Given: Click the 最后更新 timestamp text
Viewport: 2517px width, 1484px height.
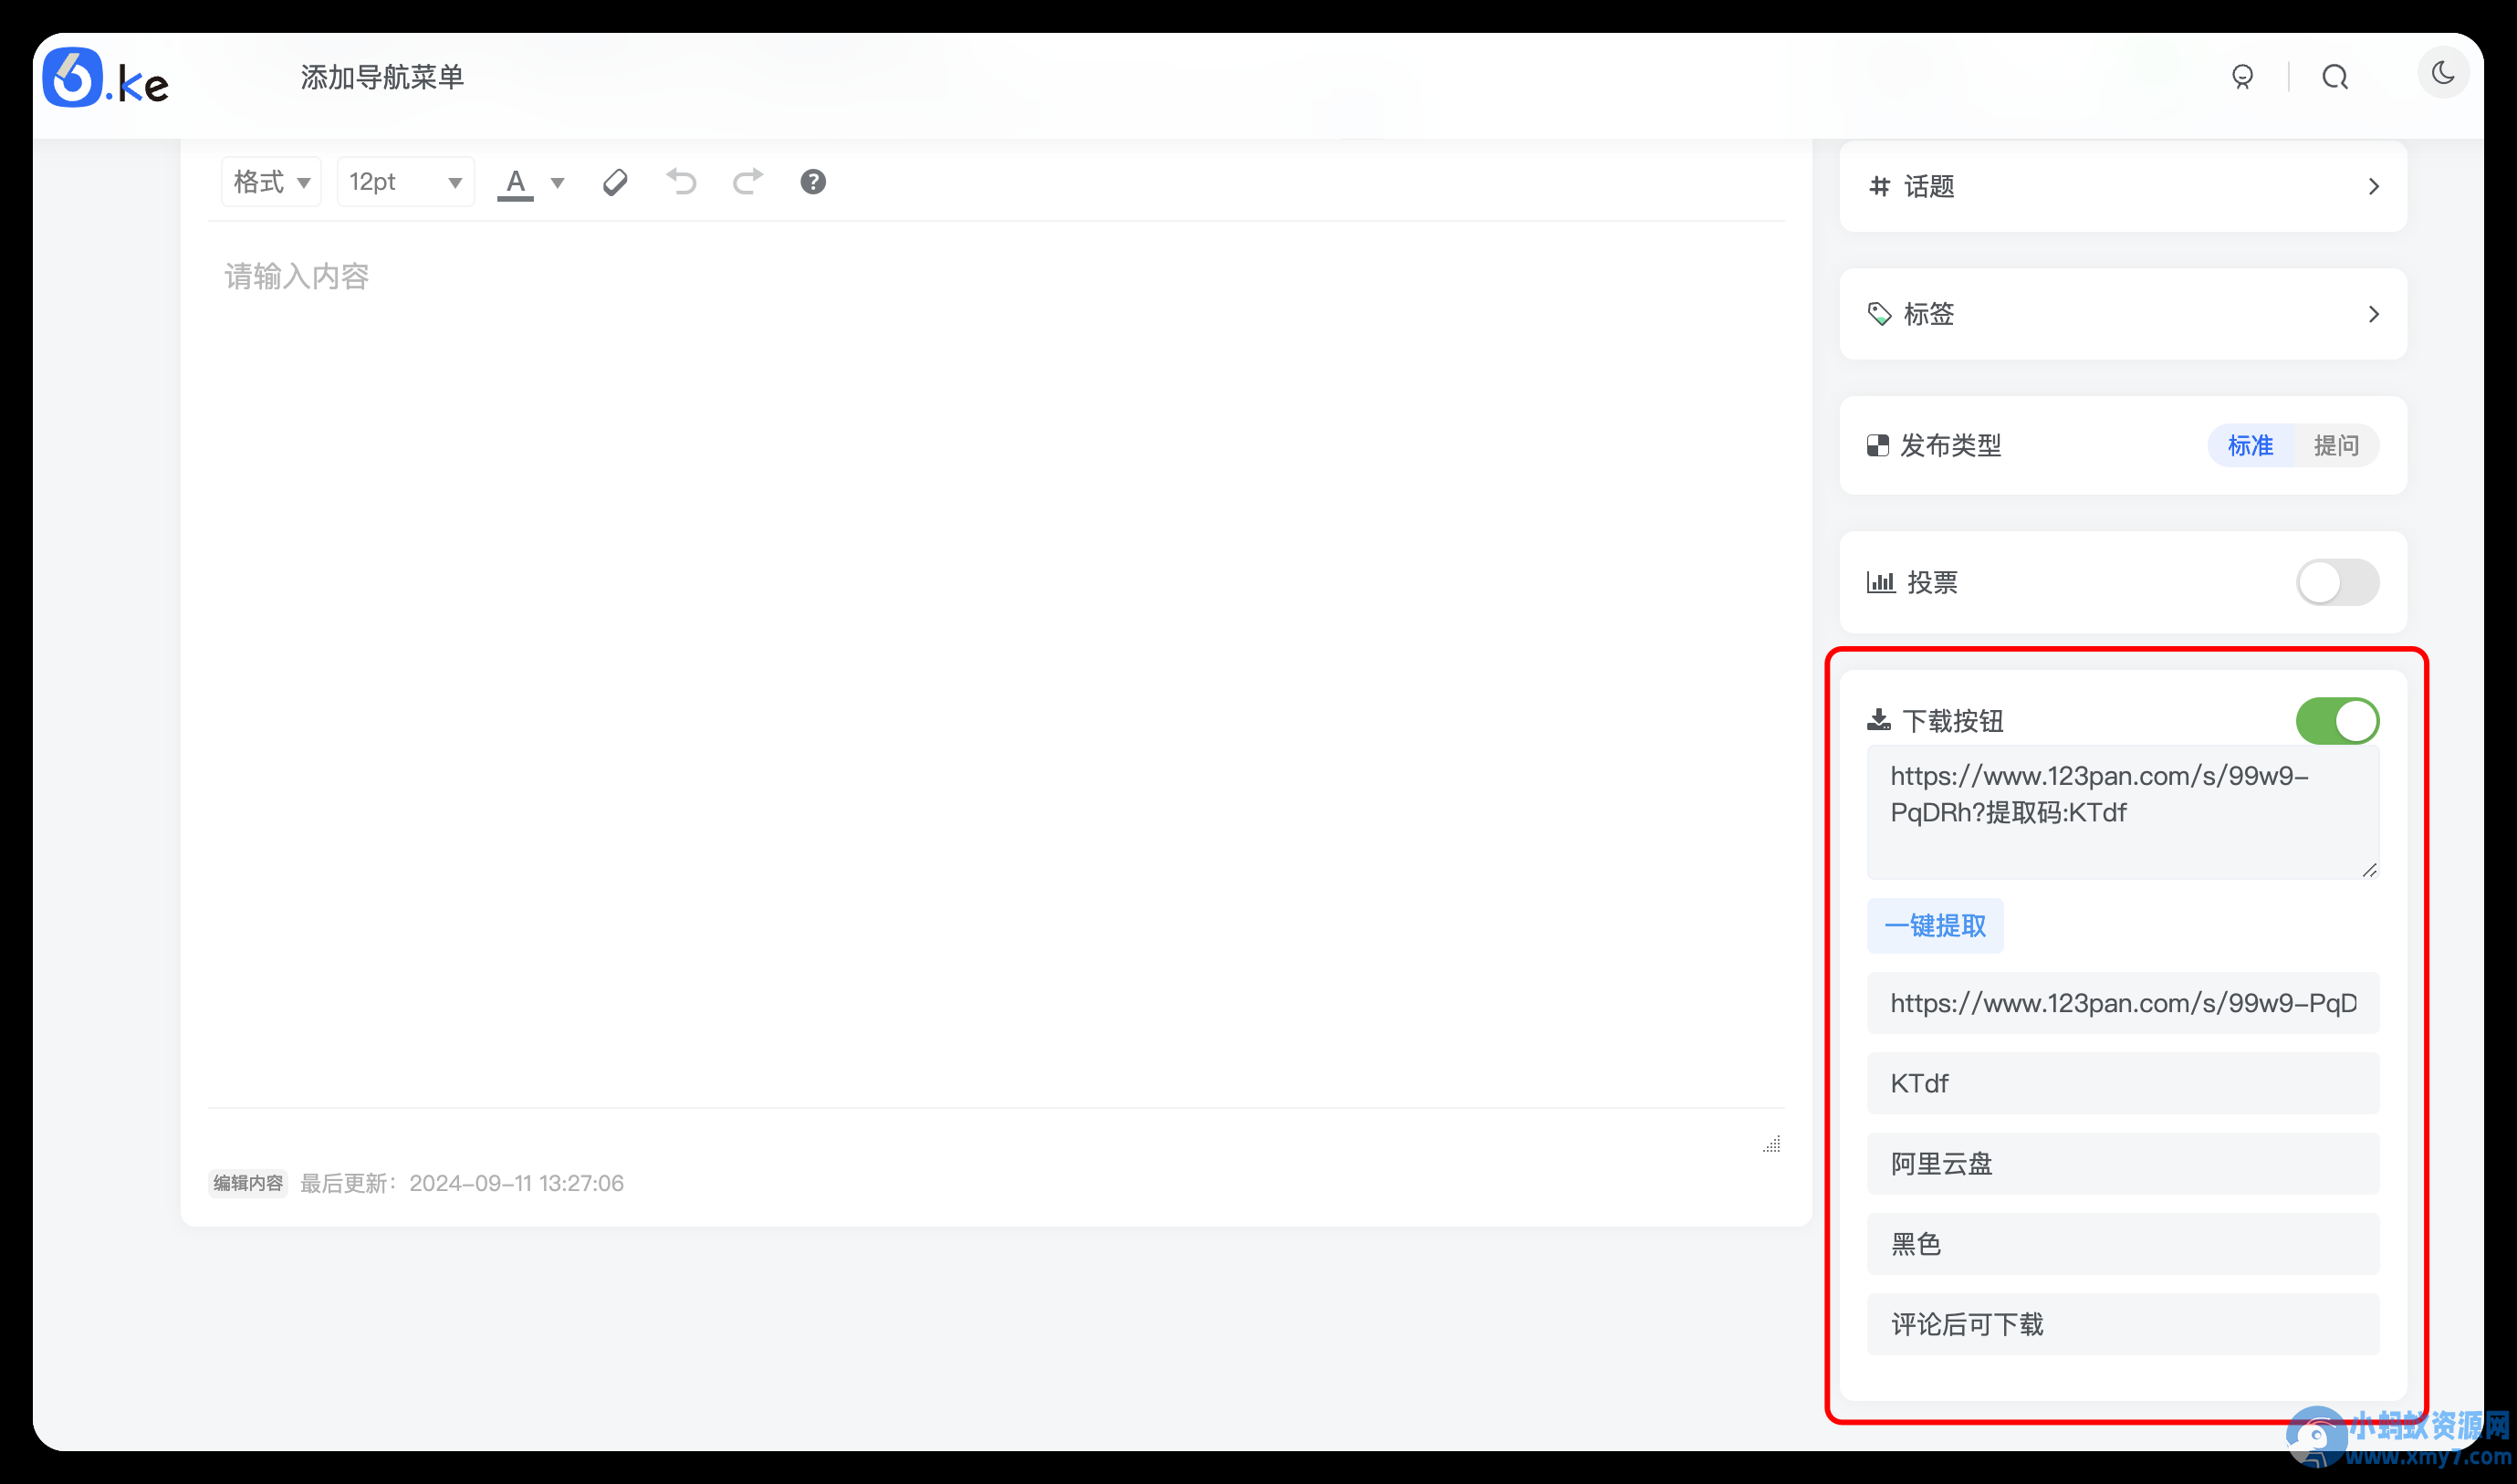Looking at the screenshot, I should 462,1184.
